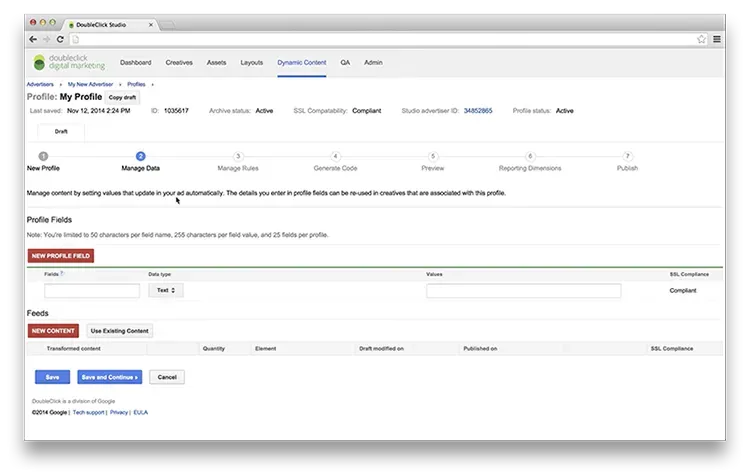This screenshot has width=750, height=476.
Task: Click the Values text input field
Action: tap(523, 291)
